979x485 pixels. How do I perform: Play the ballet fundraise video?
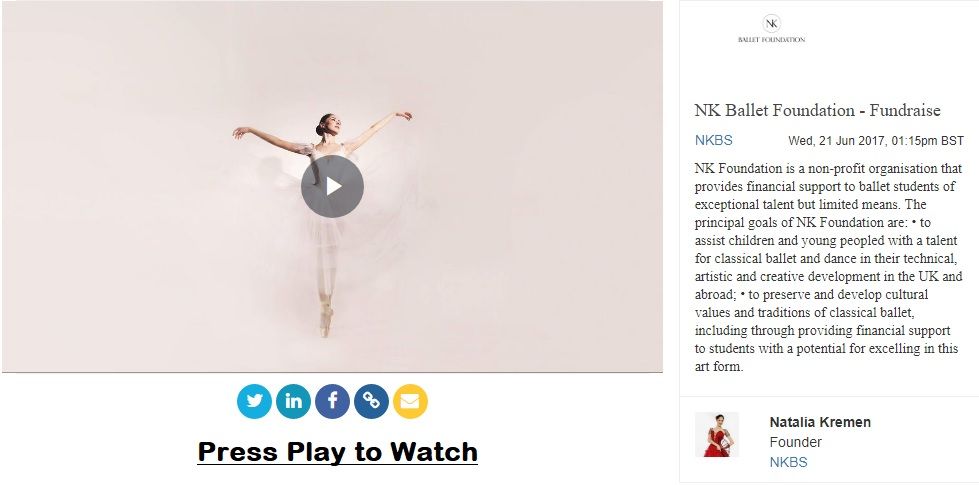tap(332, 186)
